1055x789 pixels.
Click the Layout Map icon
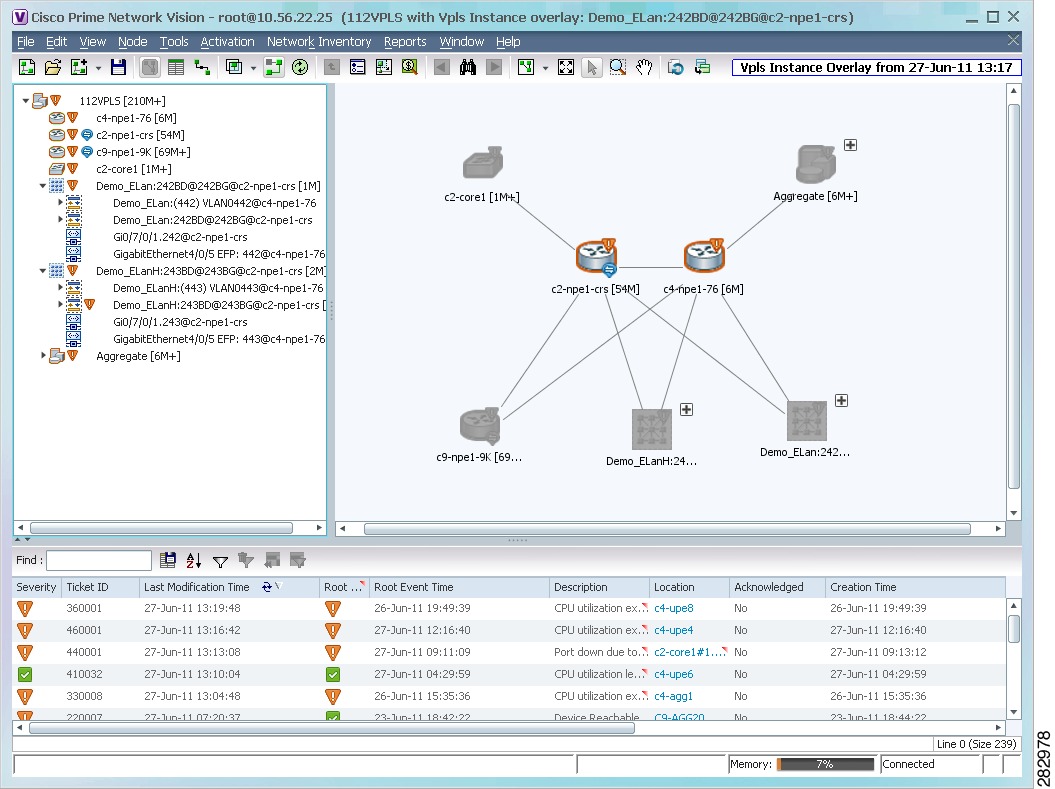click(x=525, y=67)
